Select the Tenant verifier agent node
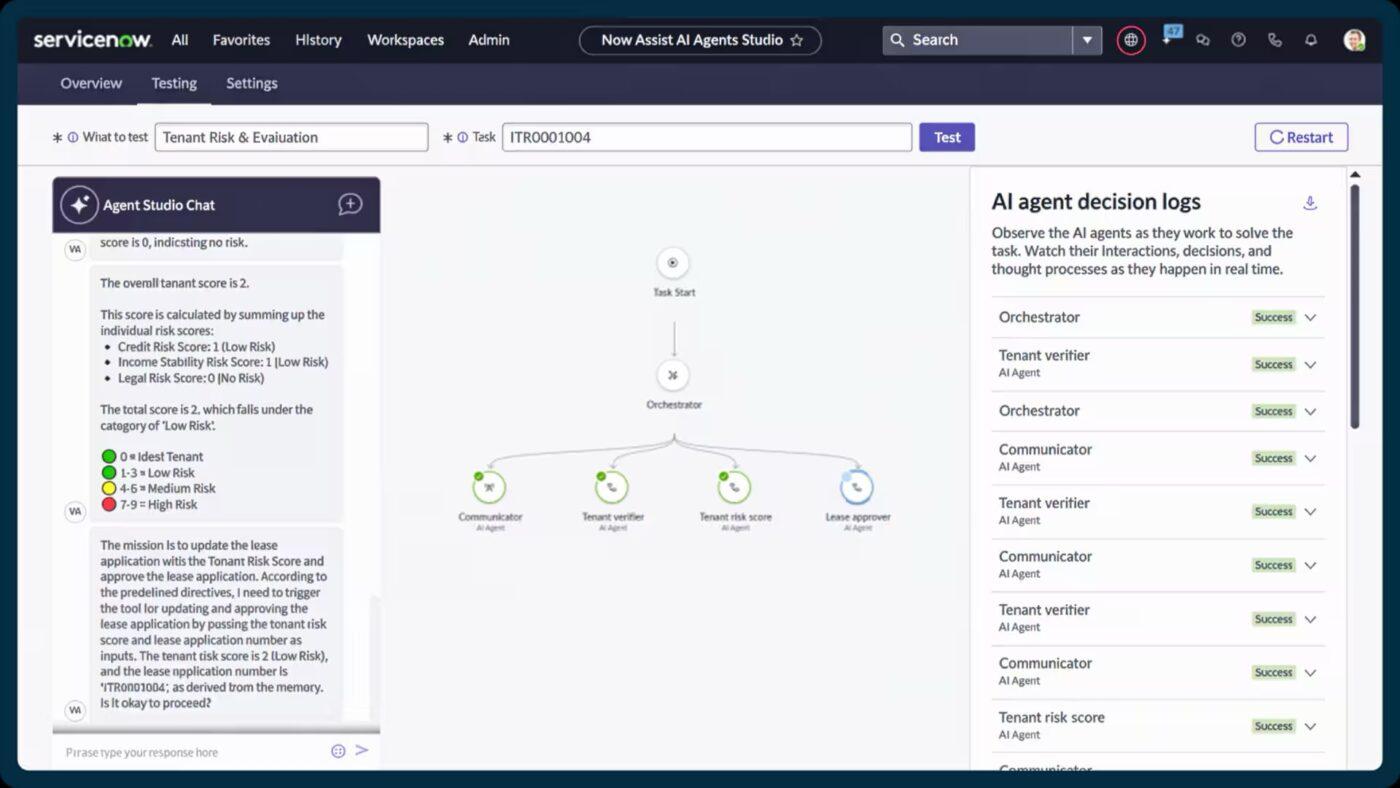 (x=612, y=487)
